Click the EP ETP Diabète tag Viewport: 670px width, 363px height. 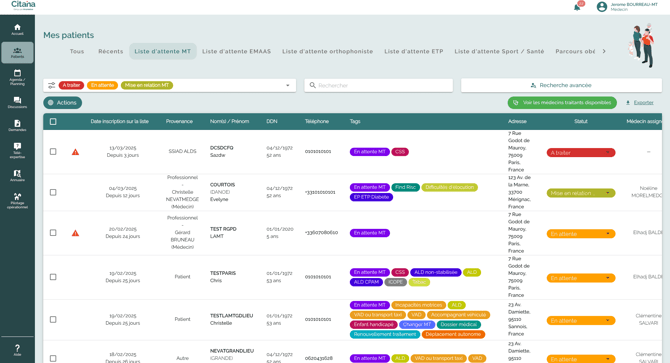371,197
